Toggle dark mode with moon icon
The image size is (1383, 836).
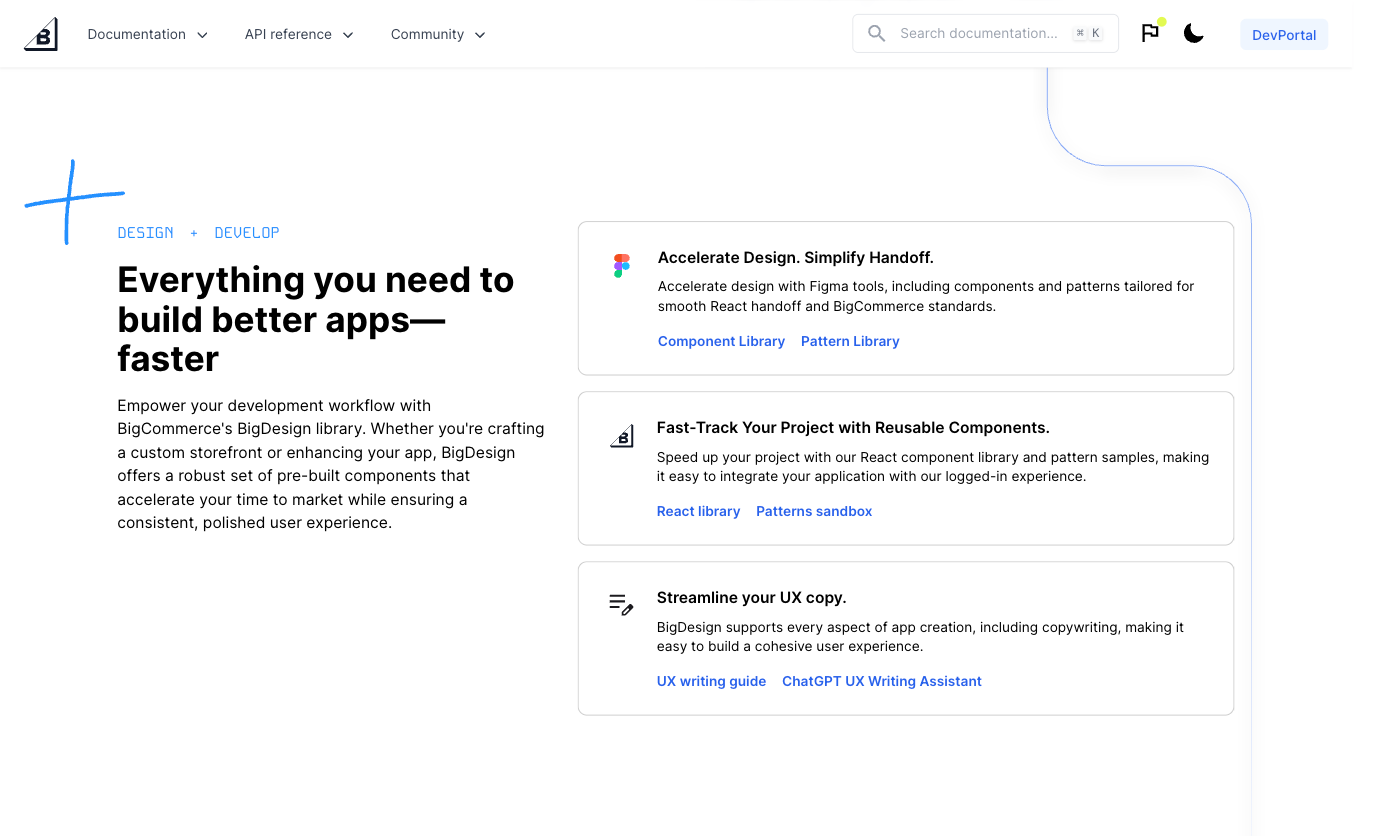pyautogui.click(x=1193, y=33)
